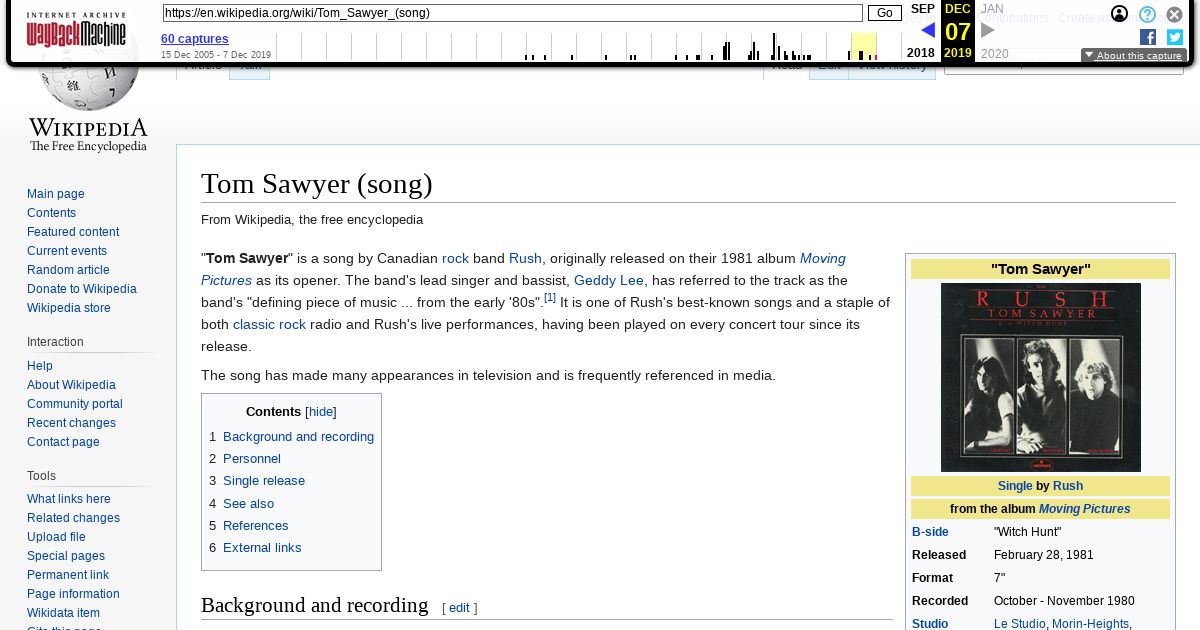Edit the Background and recording section
The height and width of the screenshot is (630, 1200).
[459, 608]
